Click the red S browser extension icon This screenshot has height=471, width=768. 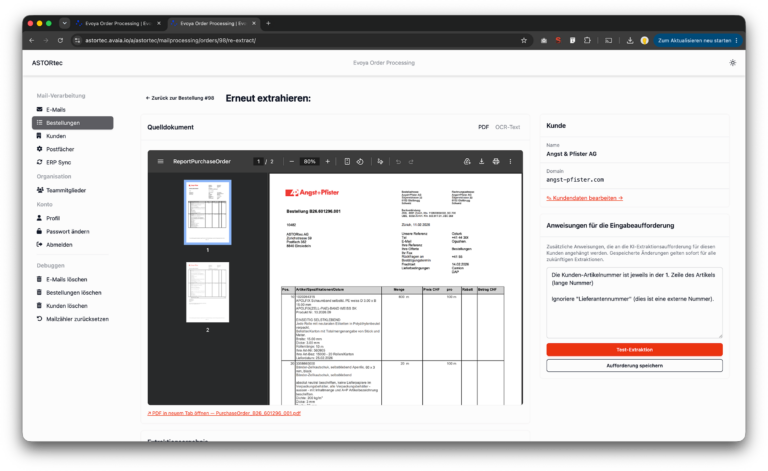coord(558,41)
